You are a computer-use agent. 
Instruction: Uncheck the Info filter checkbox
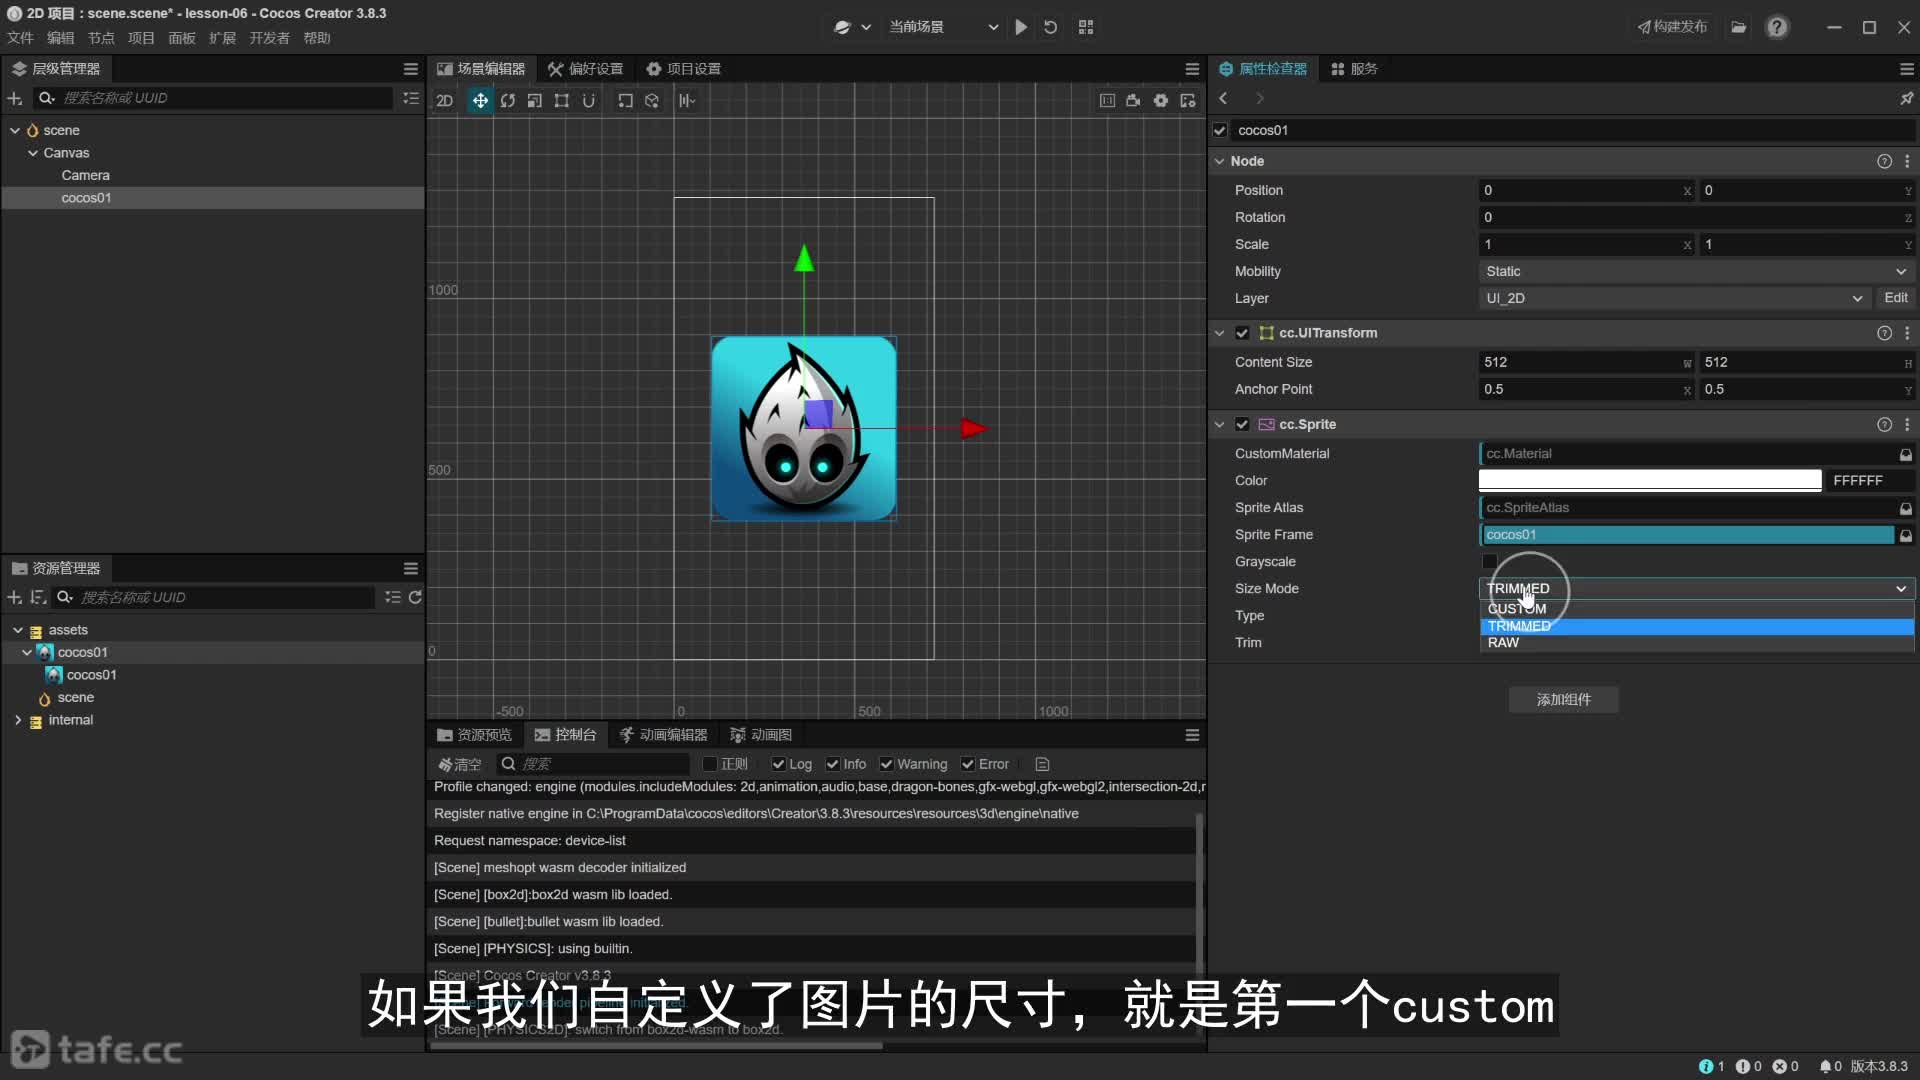coord(832,764)
